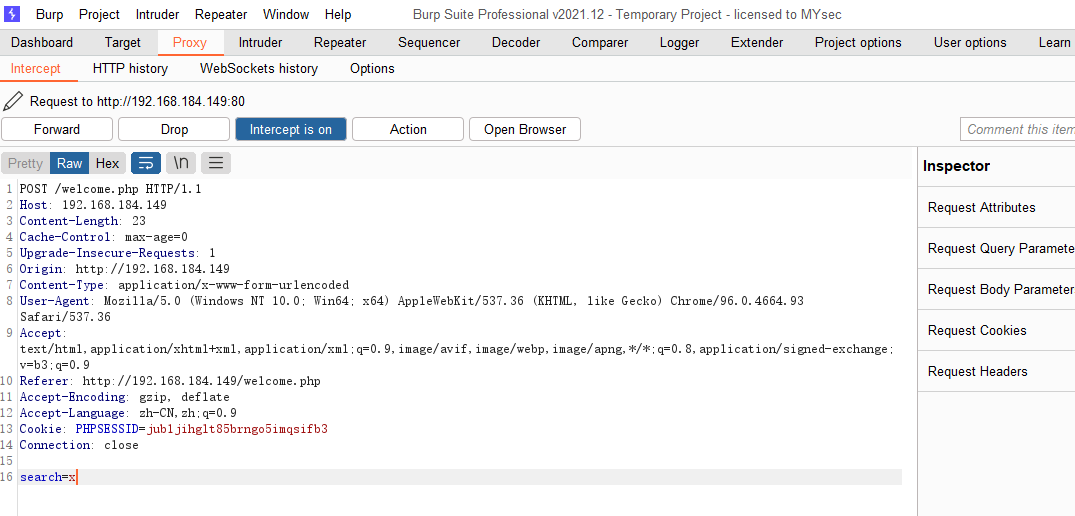Open the Action dropdown button
This screenshot has width=1075, height=516.
408,130
